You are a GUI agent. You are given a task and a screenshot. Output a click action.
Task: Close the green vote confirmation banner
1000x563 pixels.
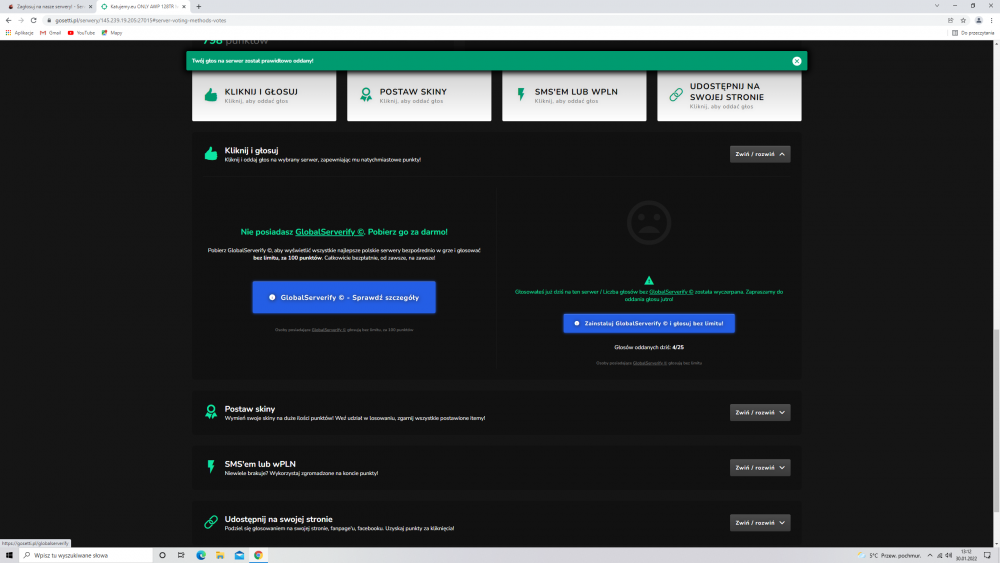797,61
